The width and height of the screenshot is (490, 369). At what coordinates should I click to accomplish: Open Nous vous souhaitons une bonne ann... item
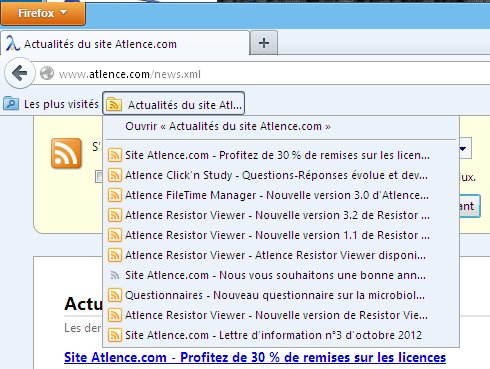(x=281, y=275)
